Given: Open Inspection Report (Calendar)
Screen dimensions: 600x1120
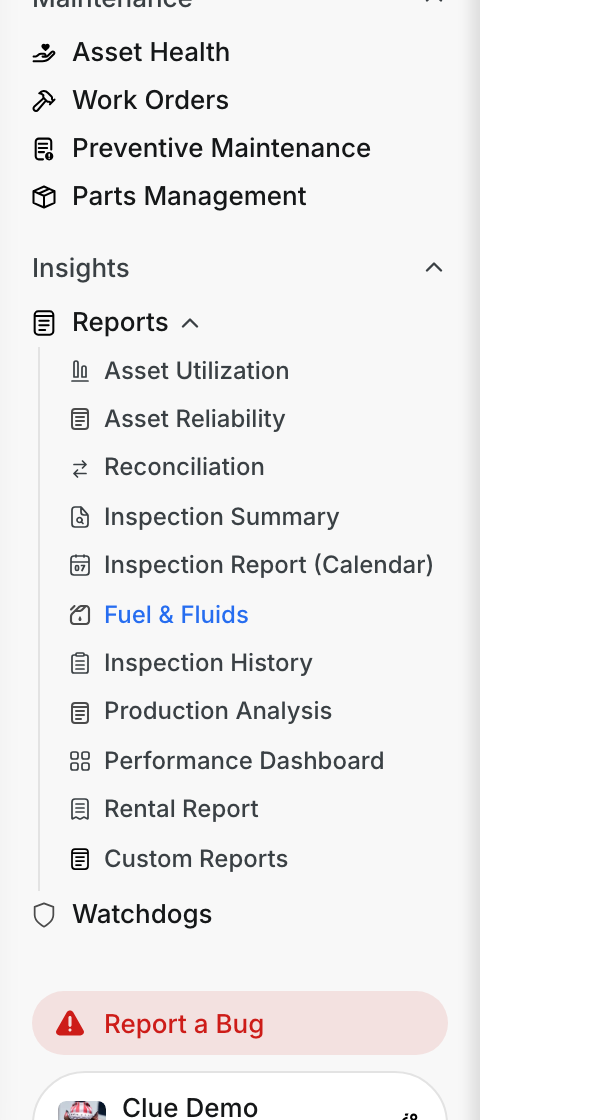Looking at the screenshot, I should (x=269, y=564).
